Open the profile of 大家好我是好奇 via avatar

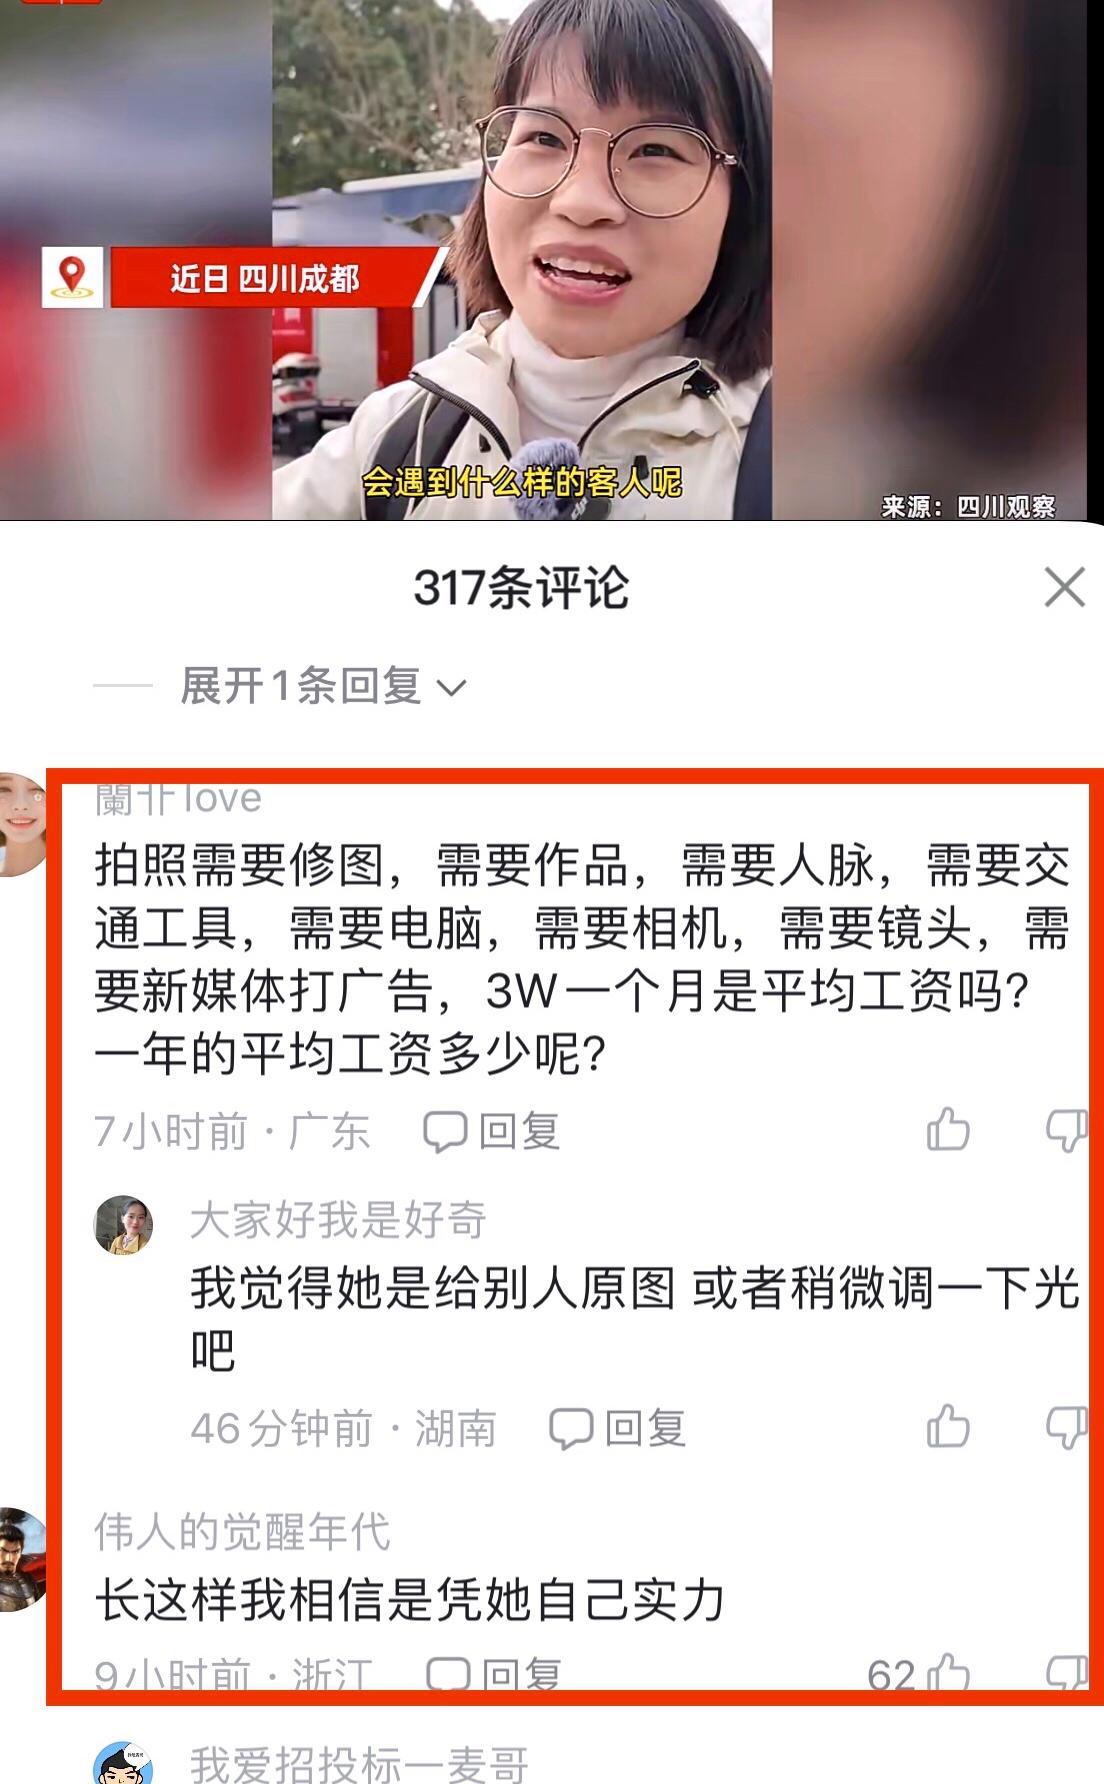tap(123, 1224)
